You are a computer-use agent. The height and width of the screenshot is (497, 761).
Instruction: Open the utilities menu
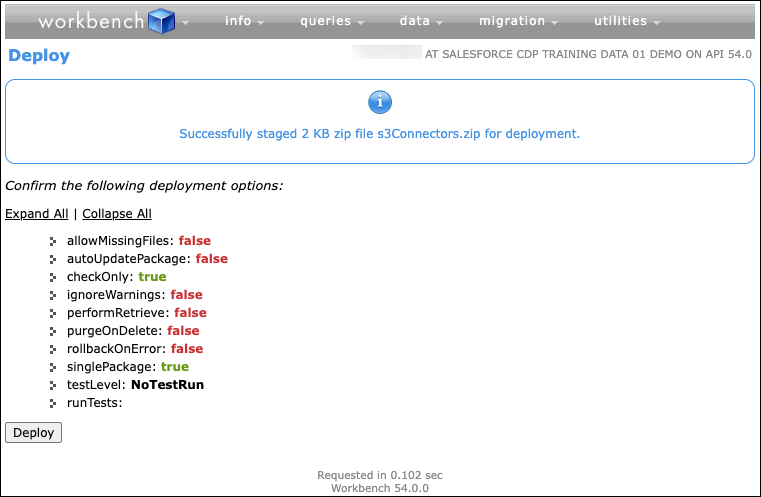(x=627, y=21)
